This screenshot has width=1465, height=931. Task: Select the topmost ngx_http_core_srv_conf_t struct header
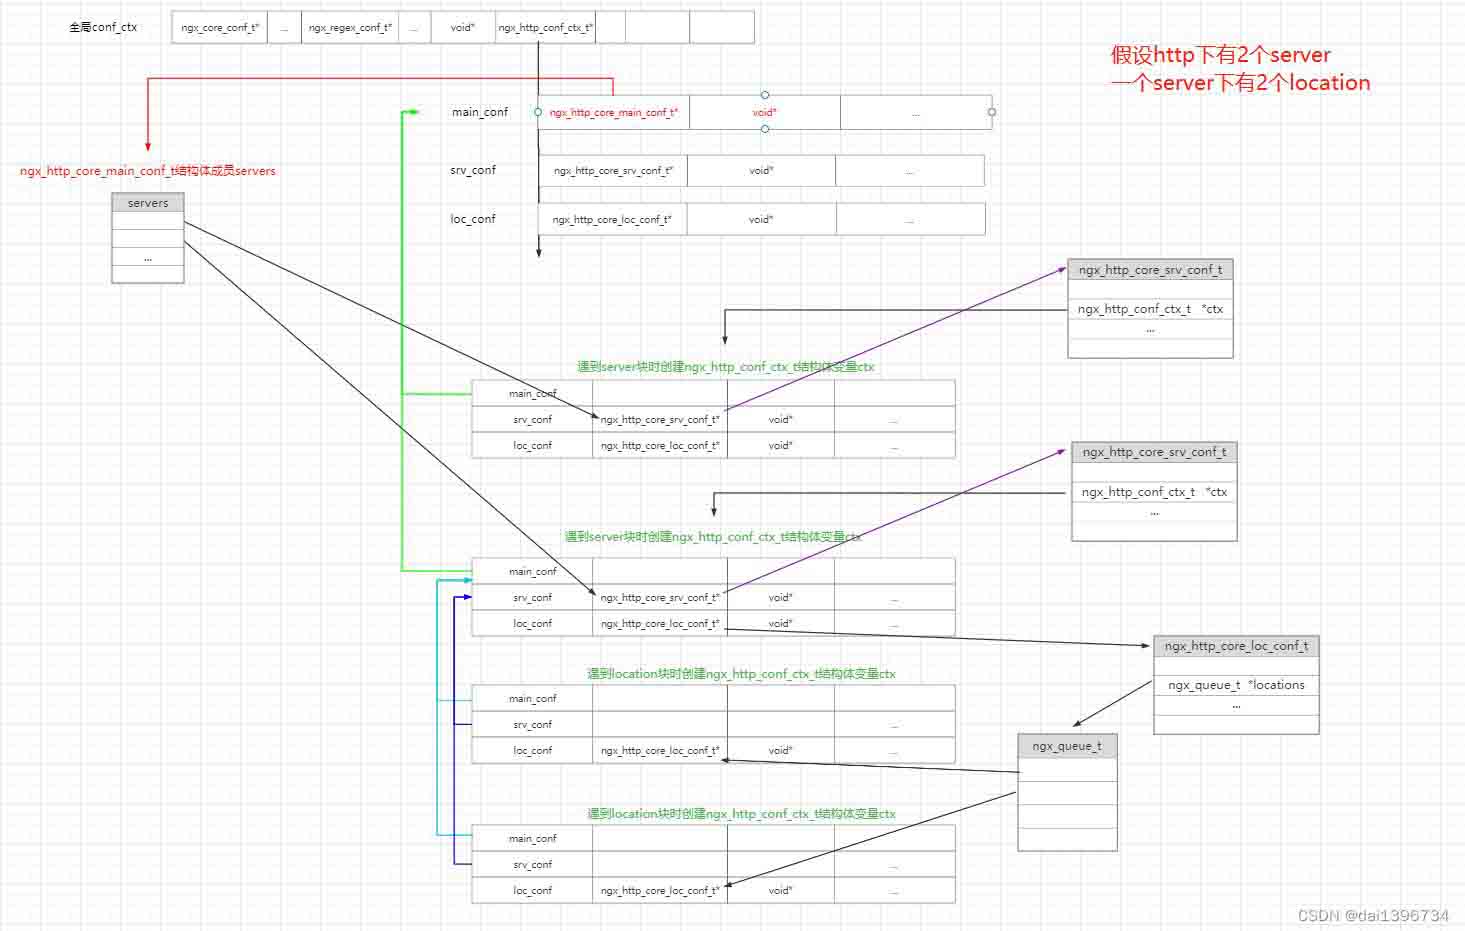[1150, 270]
